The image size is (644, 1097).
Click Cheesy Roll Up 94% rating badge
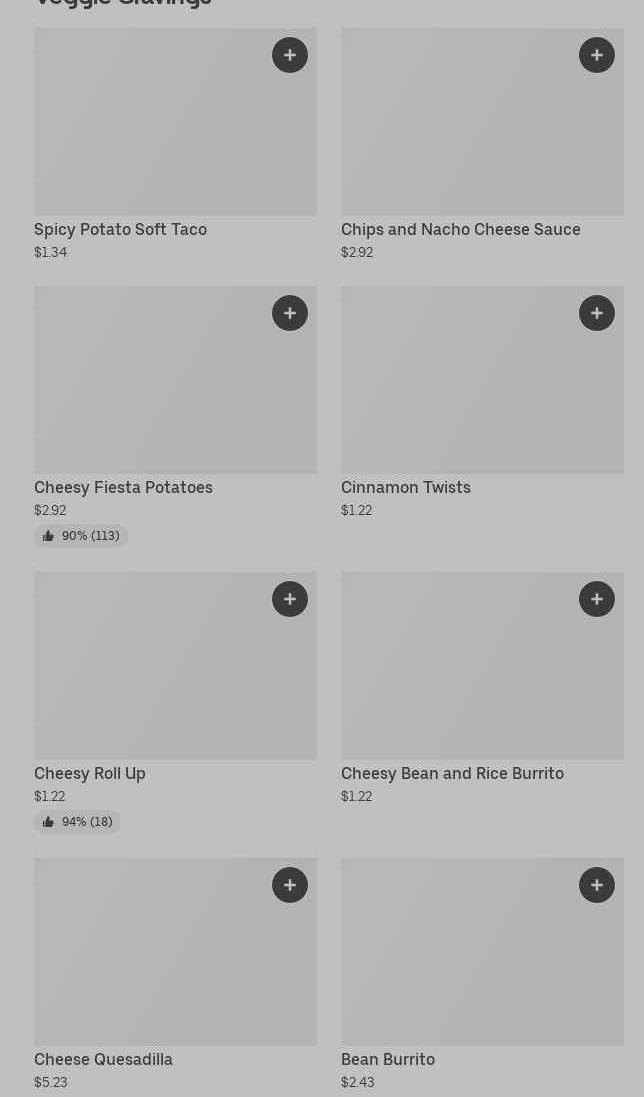77,822
